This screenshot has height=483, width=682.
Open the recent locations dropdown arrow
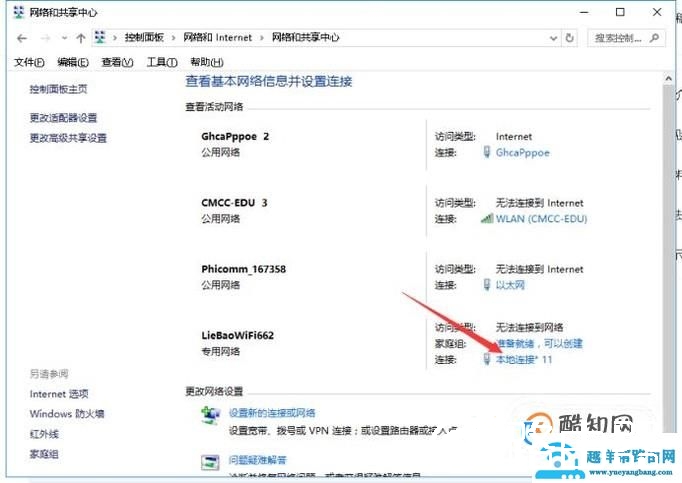pyautogui.click(x=64, y=38)
